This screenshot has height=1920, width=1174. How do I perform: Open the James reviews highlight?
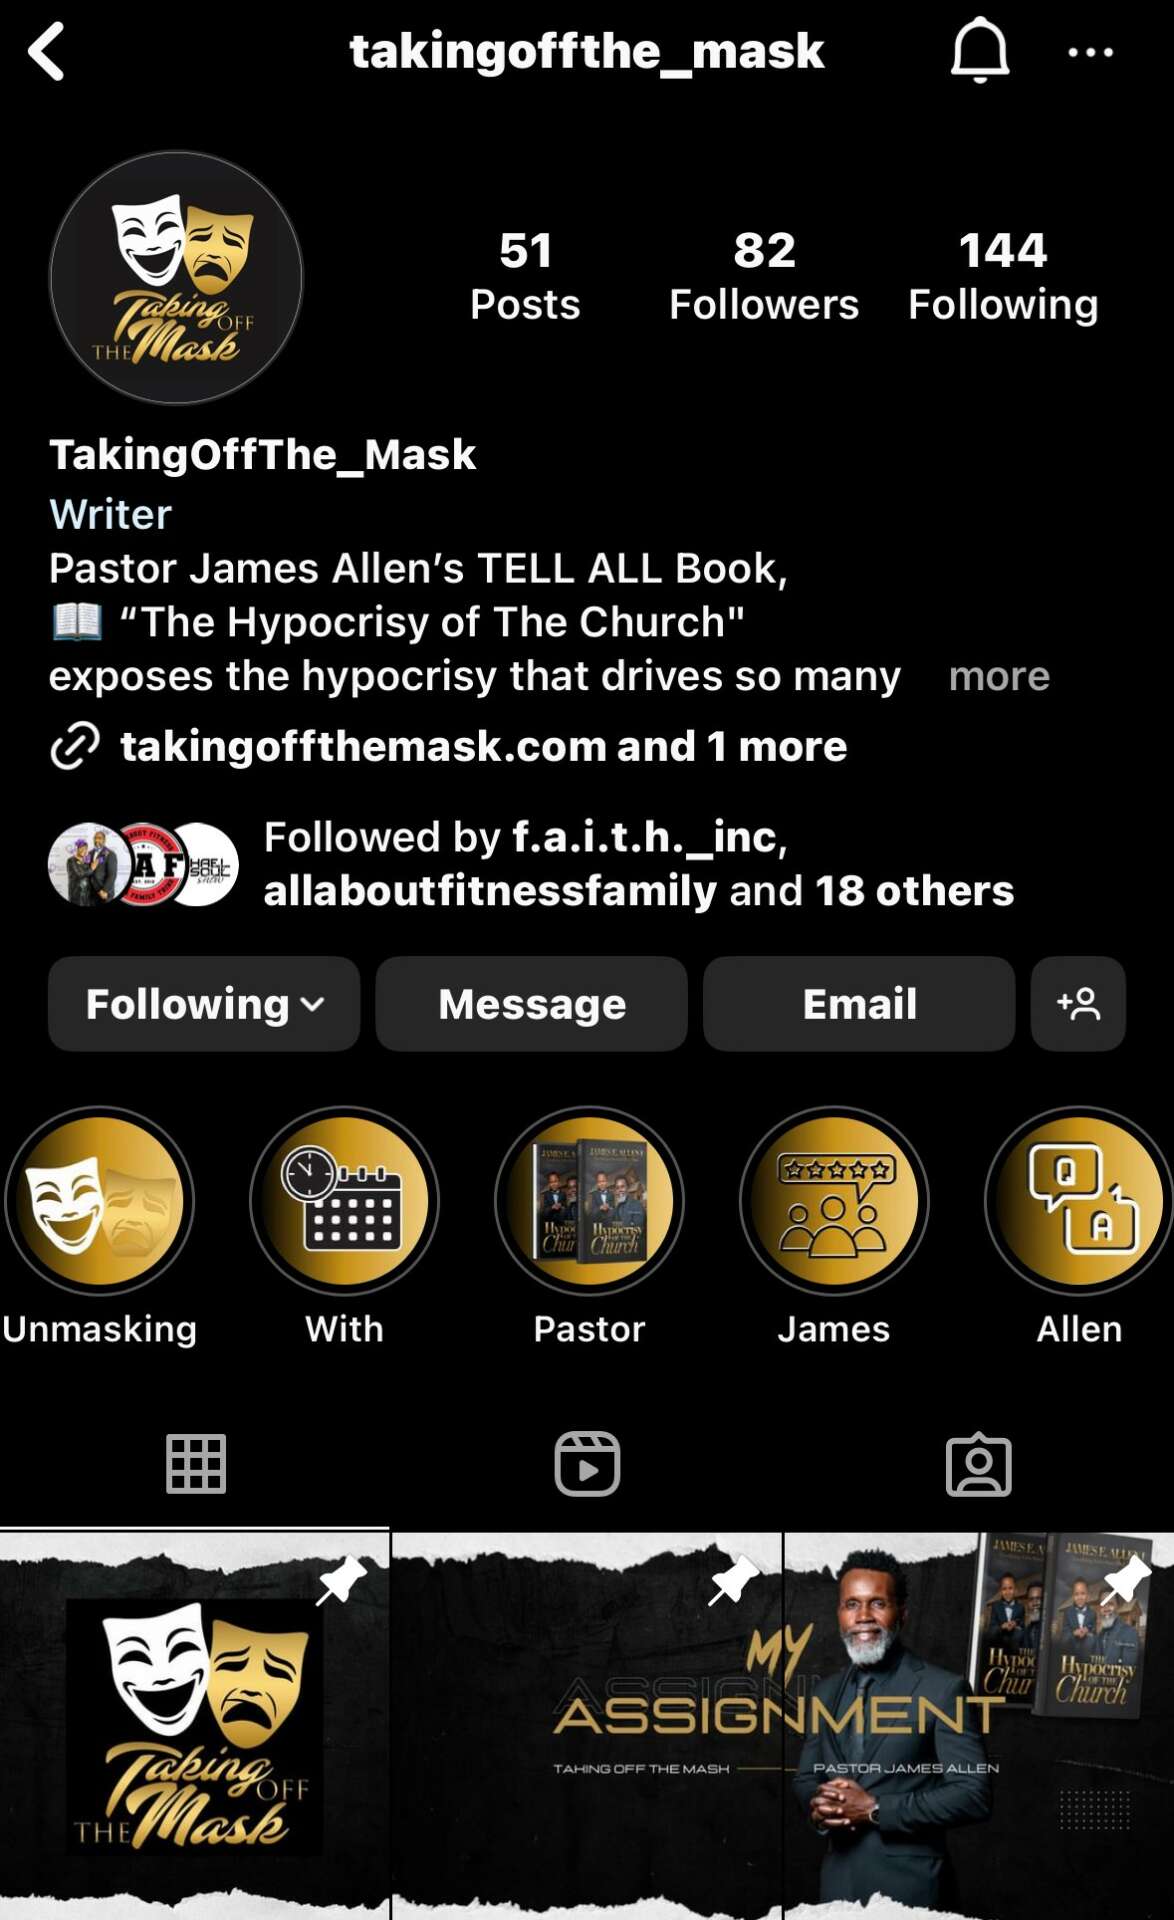[834, 1200]
